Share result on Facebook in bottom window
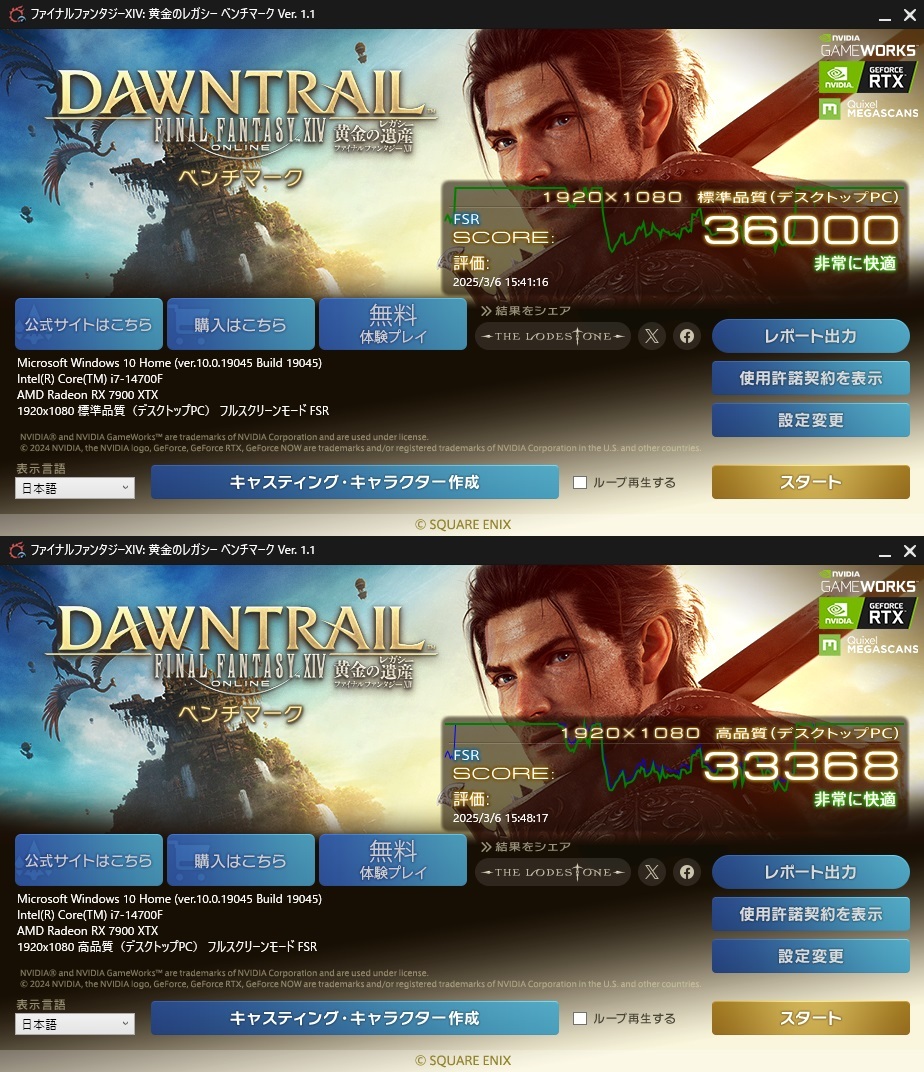Screen dimensions: 924x1072 687,872
